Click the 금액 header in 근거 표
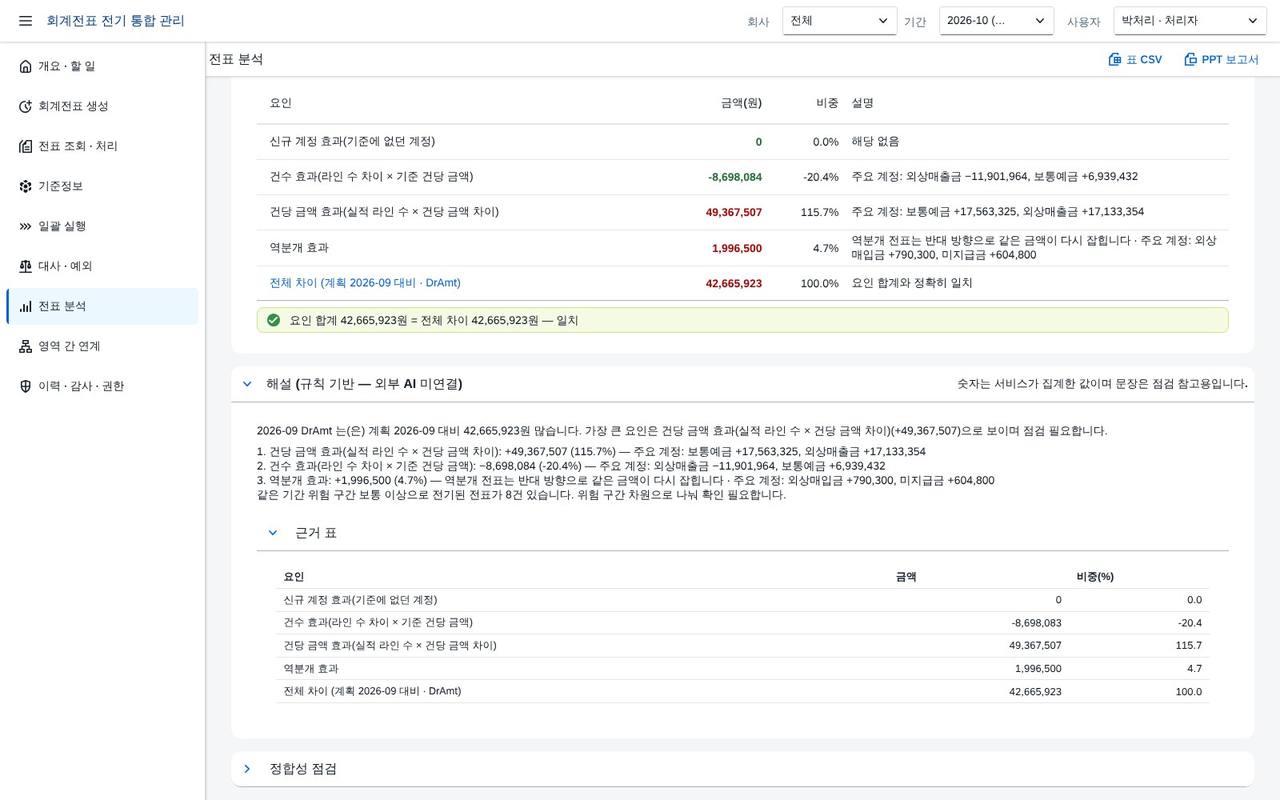This screenshot has width=1280, height=800. coord(906,577)
